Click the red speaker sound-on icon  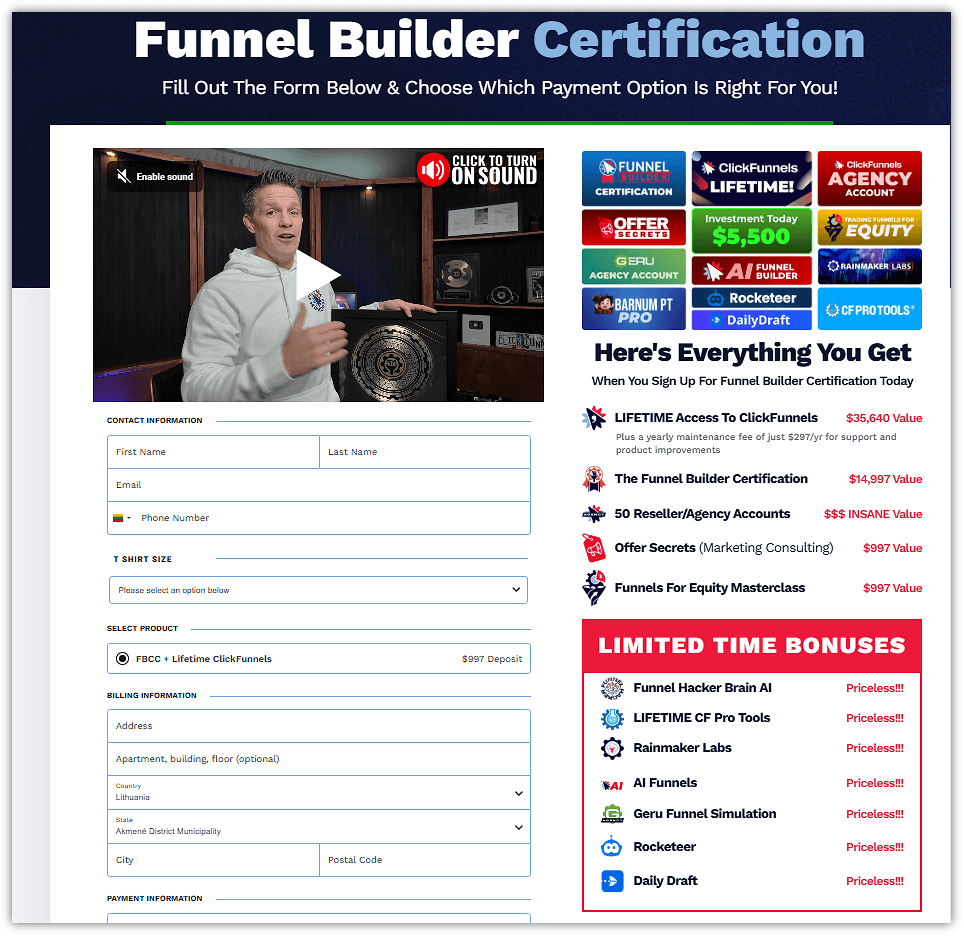pos(433,170)
